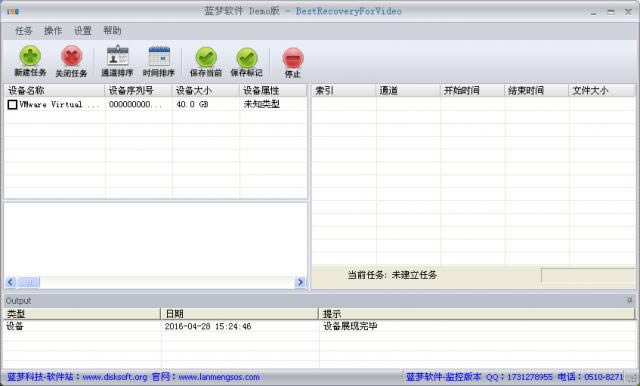640x386 pixels.
Task: Click the 类型 header in Output
Action: (82, 314)
